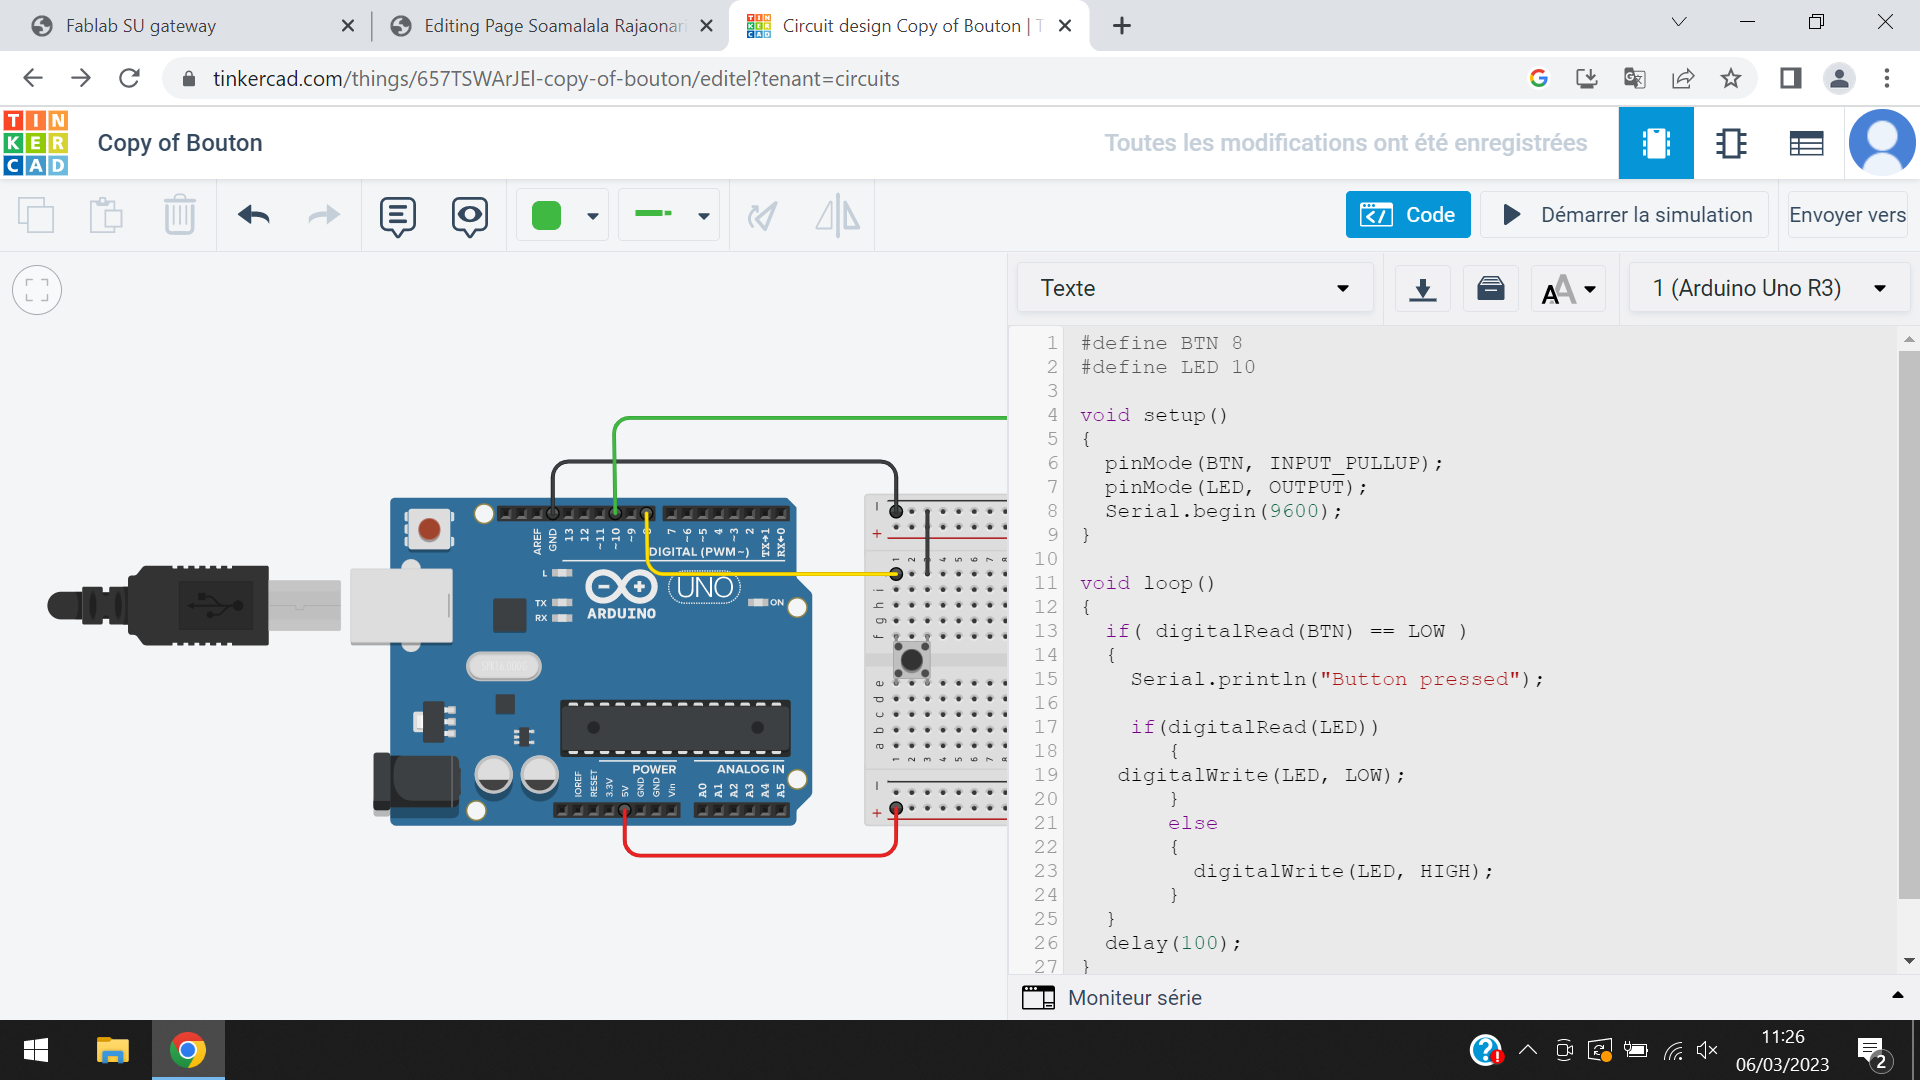Select the Arduino Uno R3 board dropdown

coord(1769,288)
